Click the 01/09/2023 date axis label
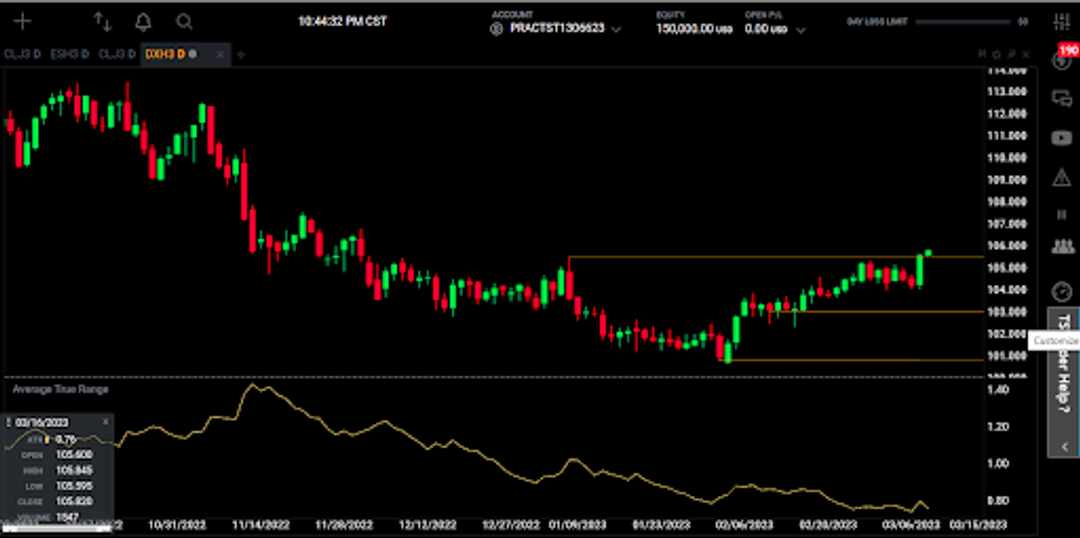The width and height of the screenshot is (1080, 538). pyautogui.click(x=579, y=525)
